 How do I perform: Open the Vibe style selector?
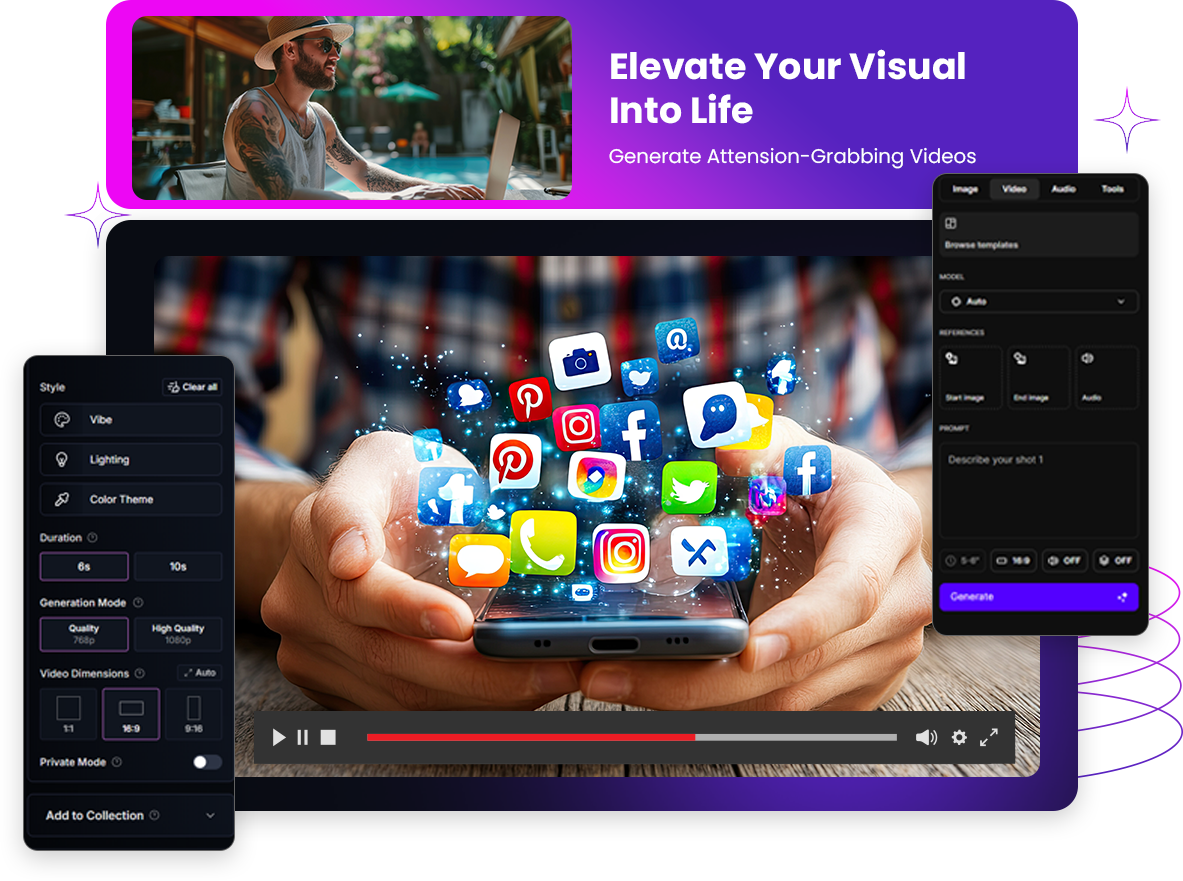pyautogui.click(x=130, y=420)
